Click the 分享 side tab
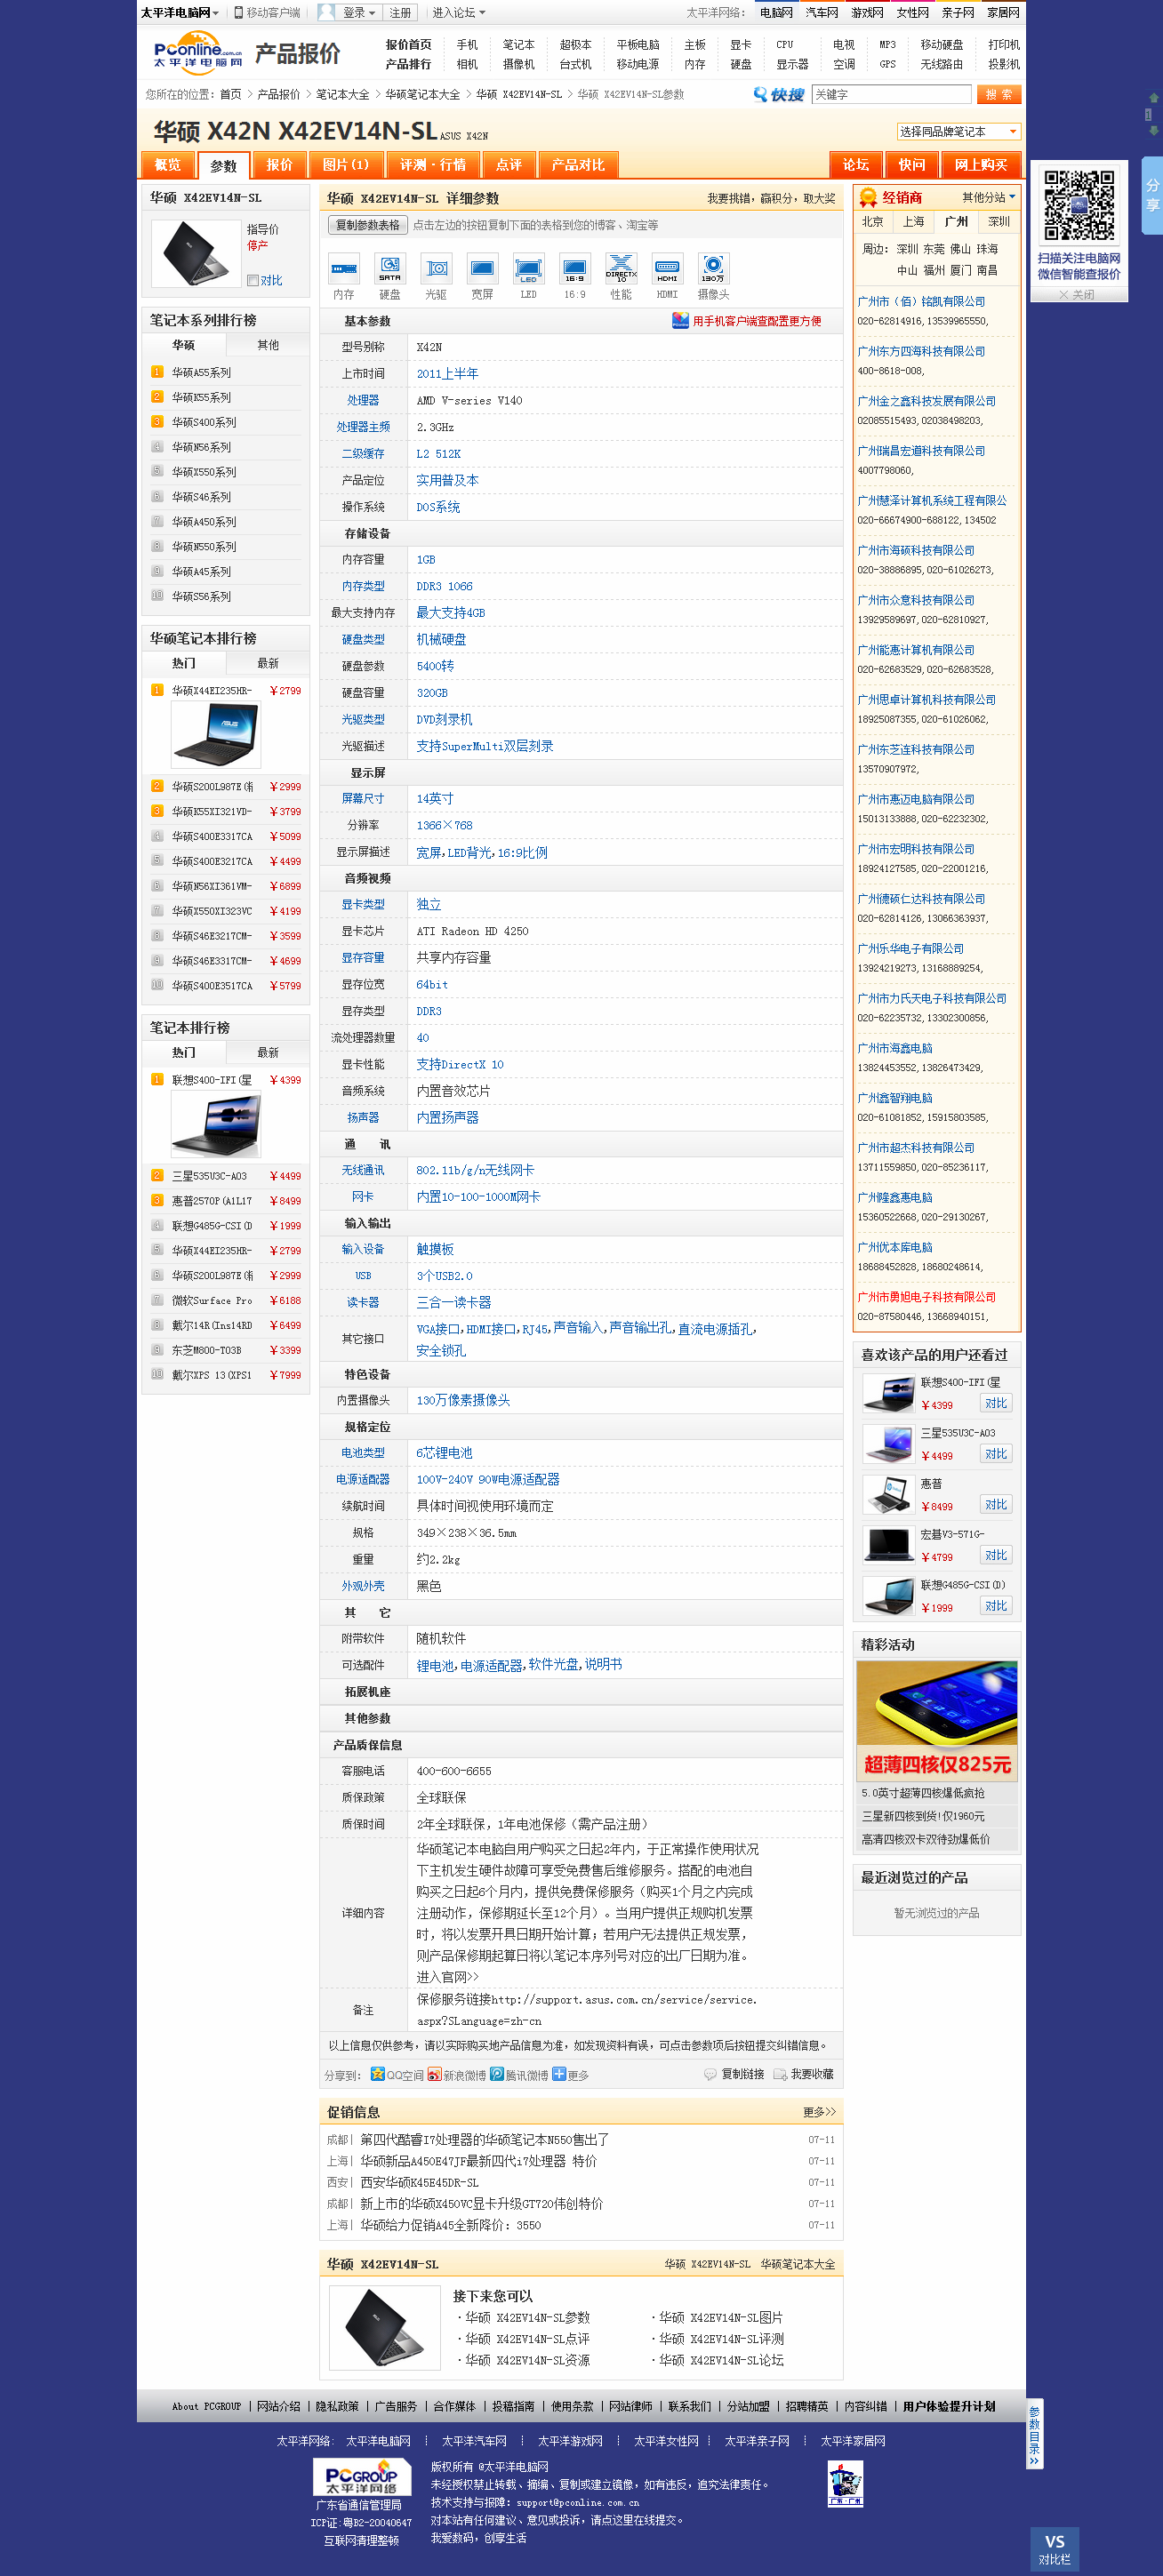The width and height of the screenshot is (1163, 2576). (x=1152, y=195)
